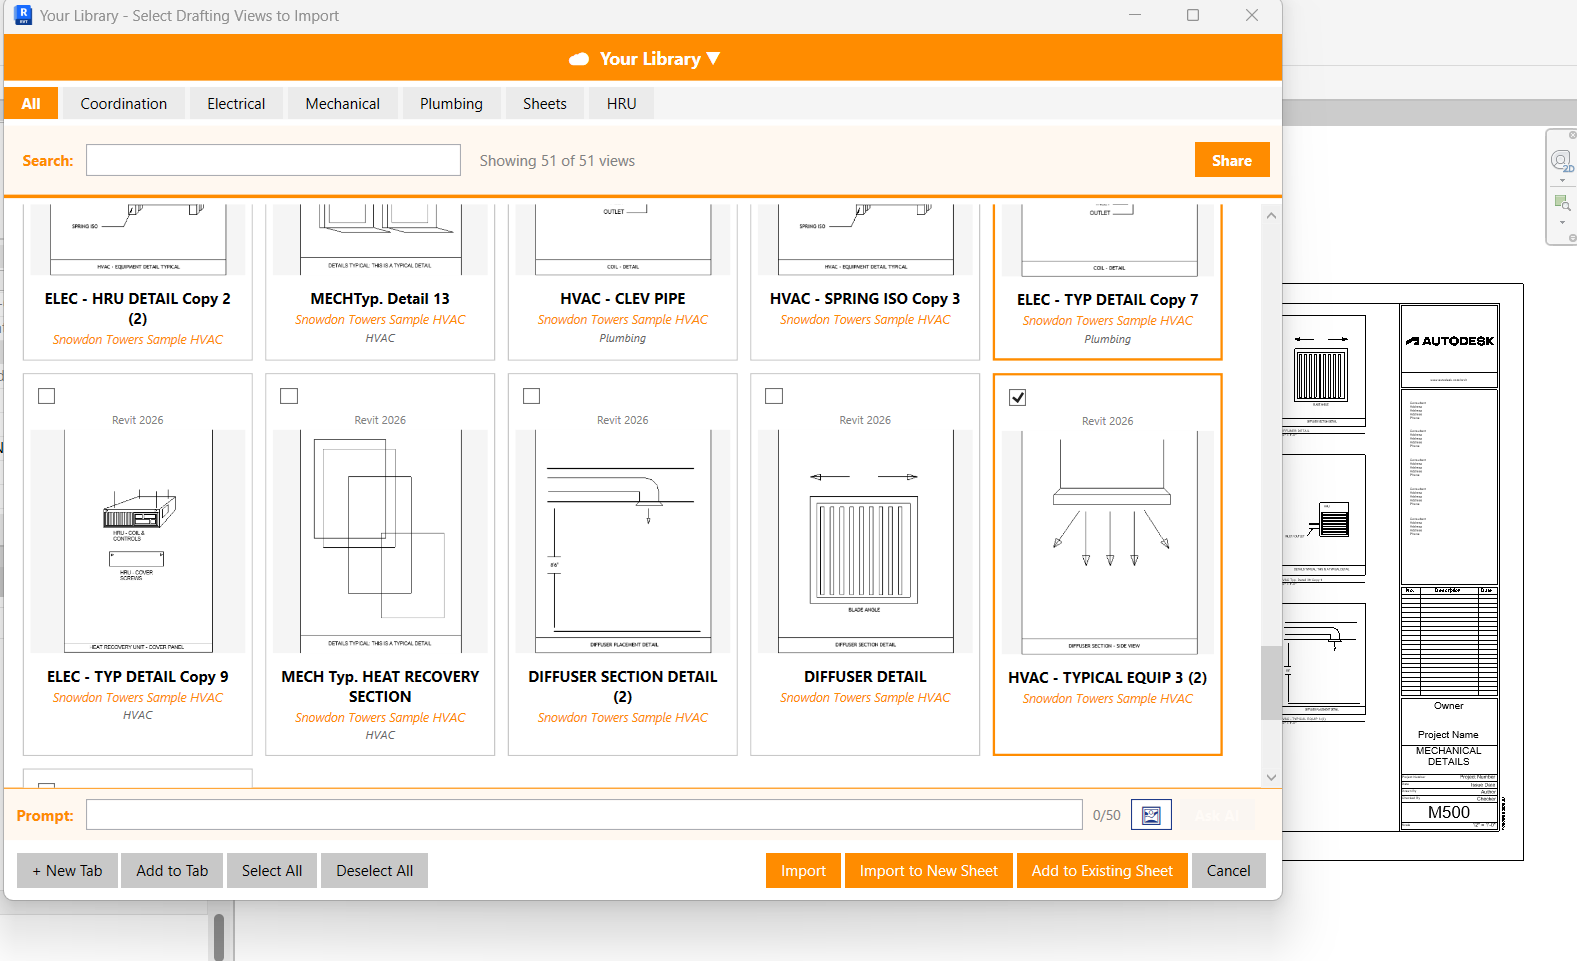Viewport: 1577px width, 961px height.
Task: Select the HVAC - TYPICAL EQUIP 3 (2) thumbnail
Action: point(1108,542)
